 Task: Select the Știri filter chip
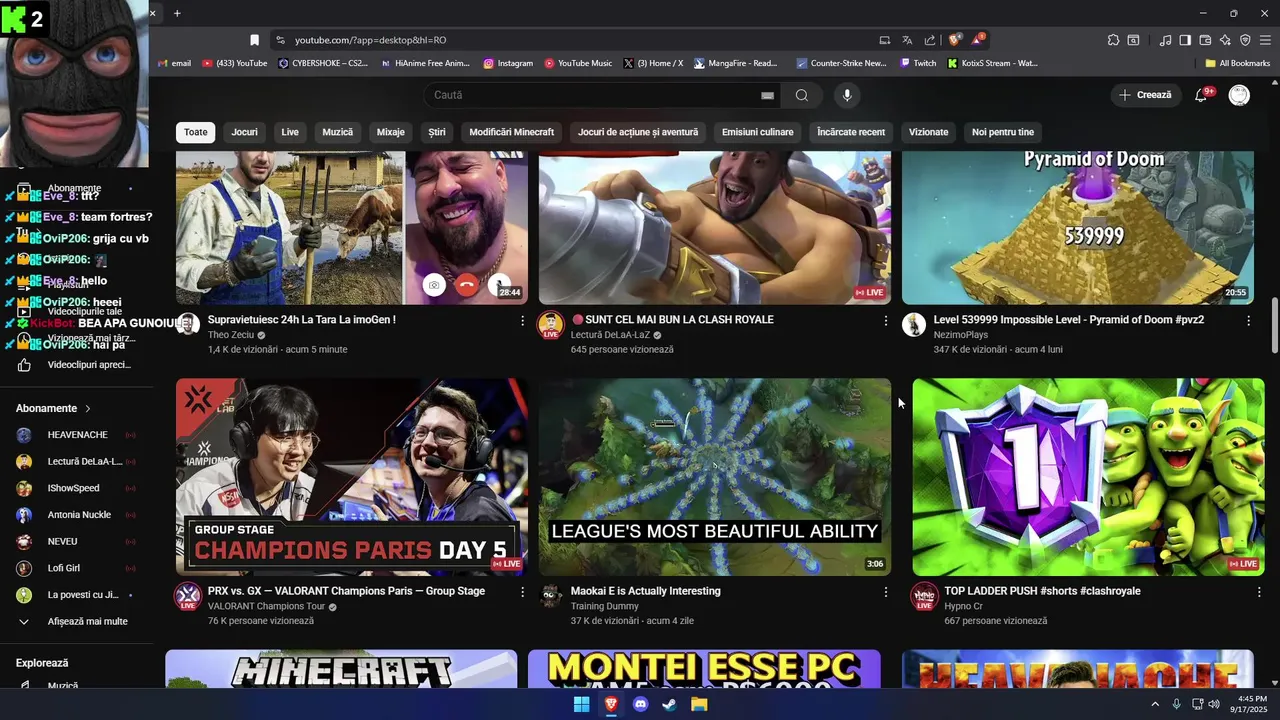coord(437,132)
